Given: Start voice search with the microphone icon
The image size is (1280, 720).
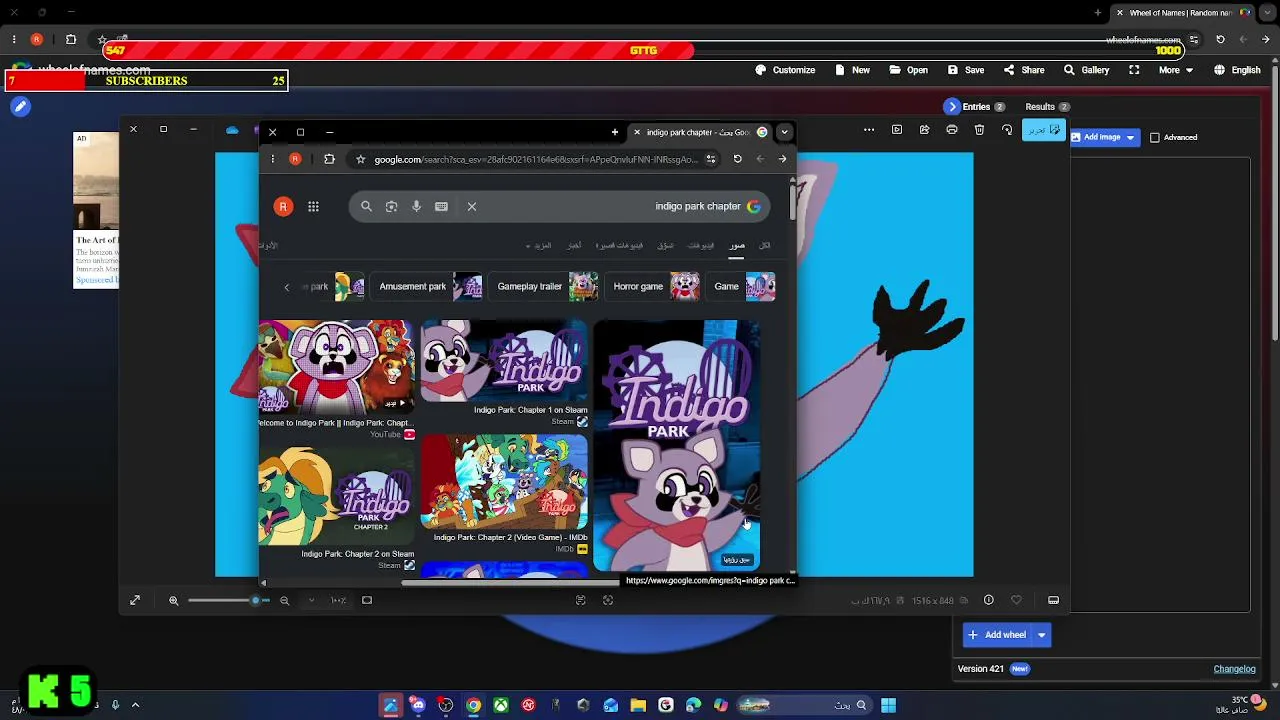Looking at the screenshot, I should 416,206.
